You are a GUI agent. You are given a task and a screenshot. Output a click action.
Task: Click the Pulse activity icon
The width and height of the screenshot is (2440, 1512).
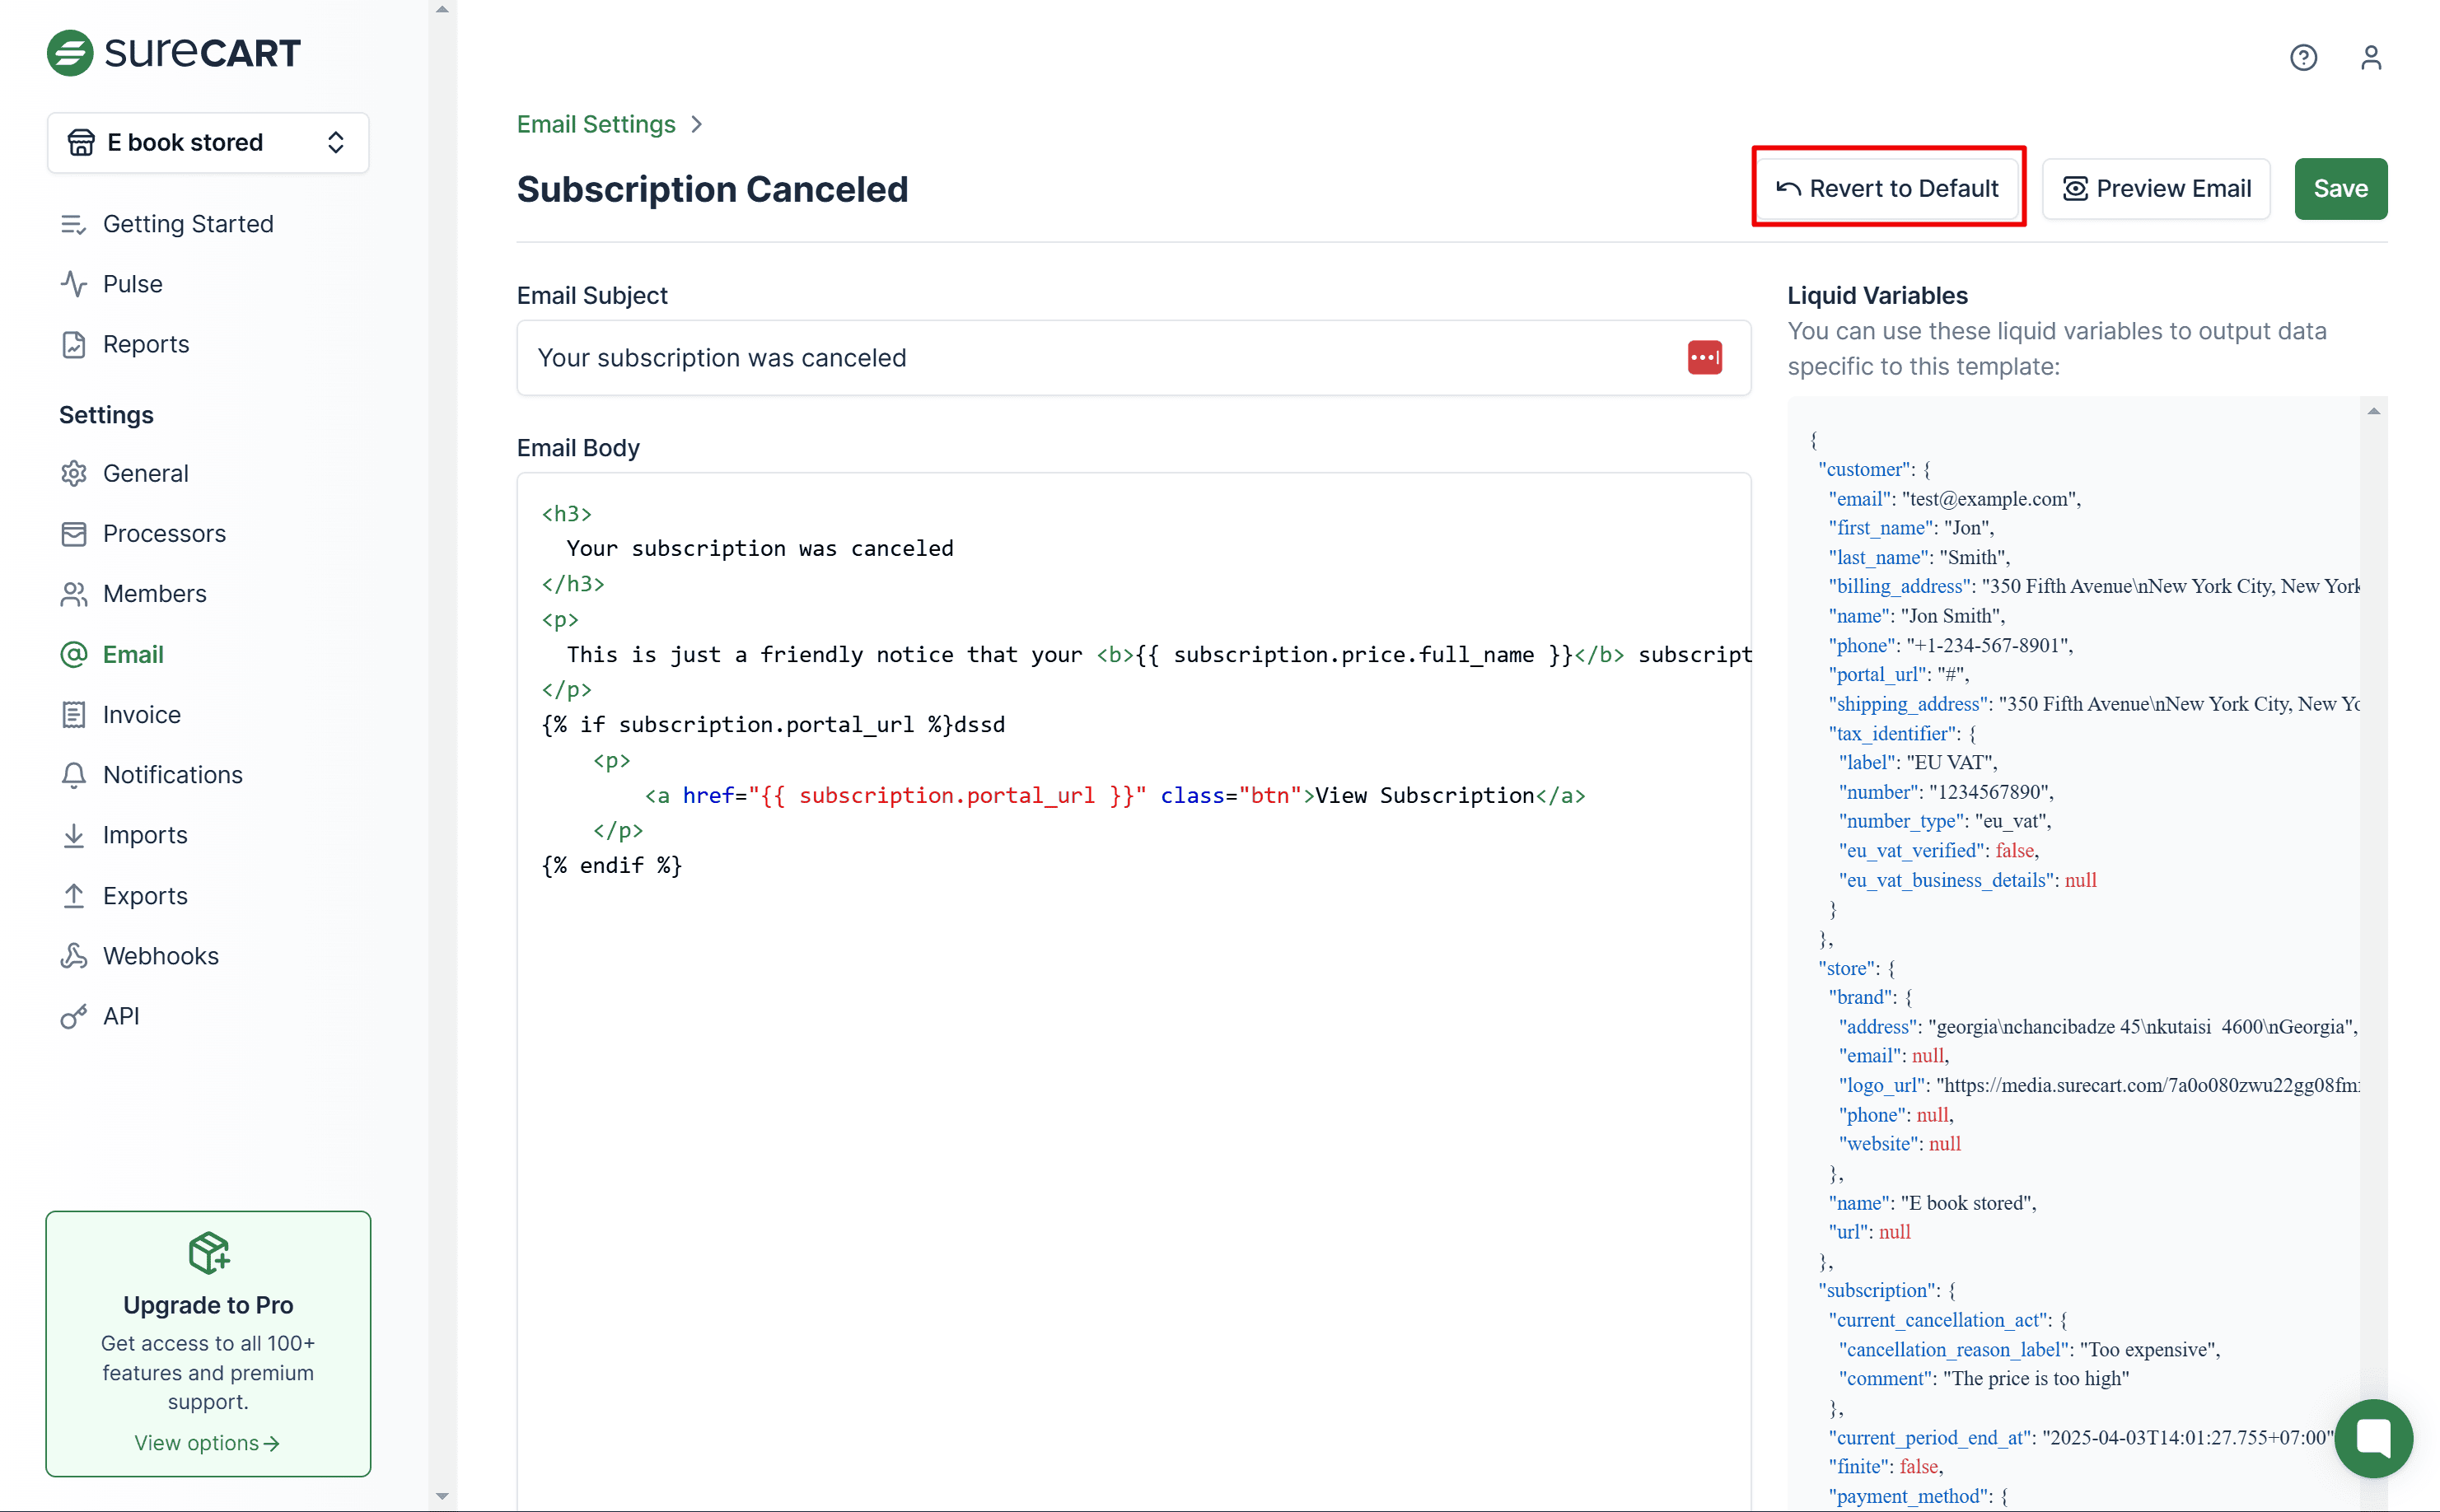pos(74,284)
